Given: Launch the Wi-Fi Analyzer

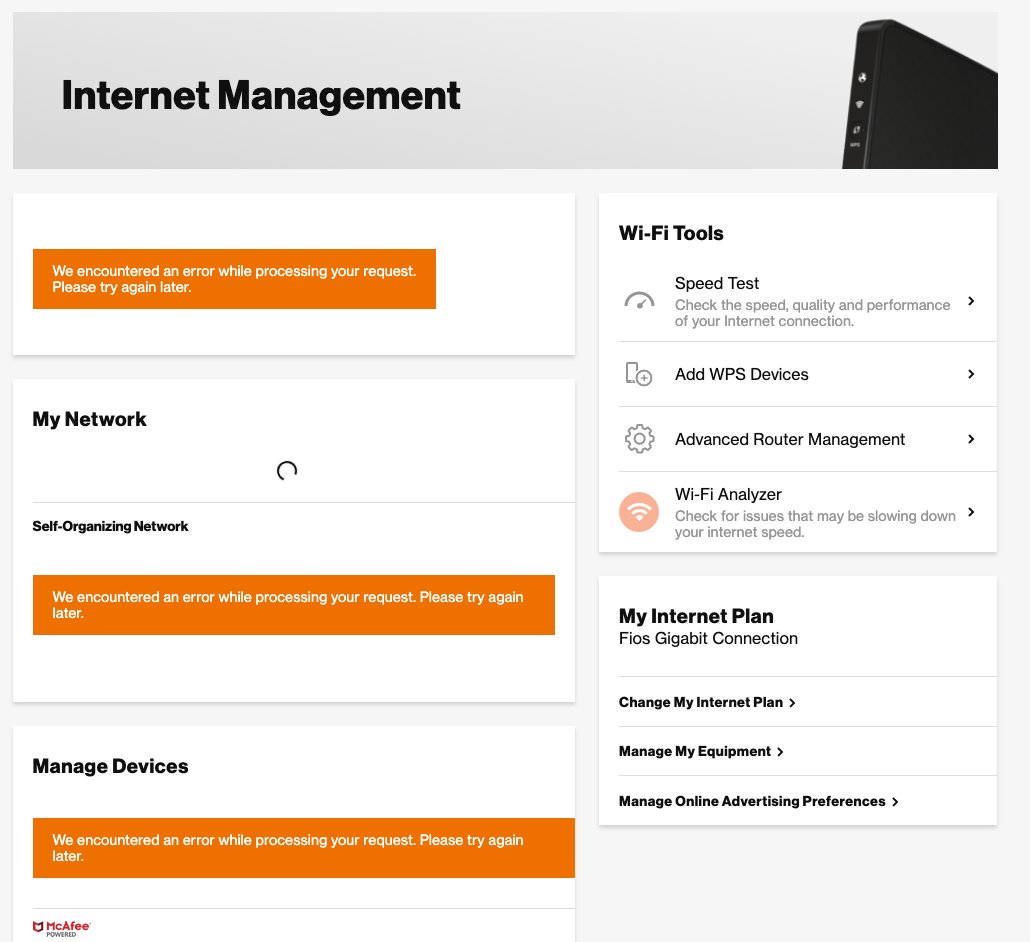Looking at the screenshot, I should click(807, 512).
